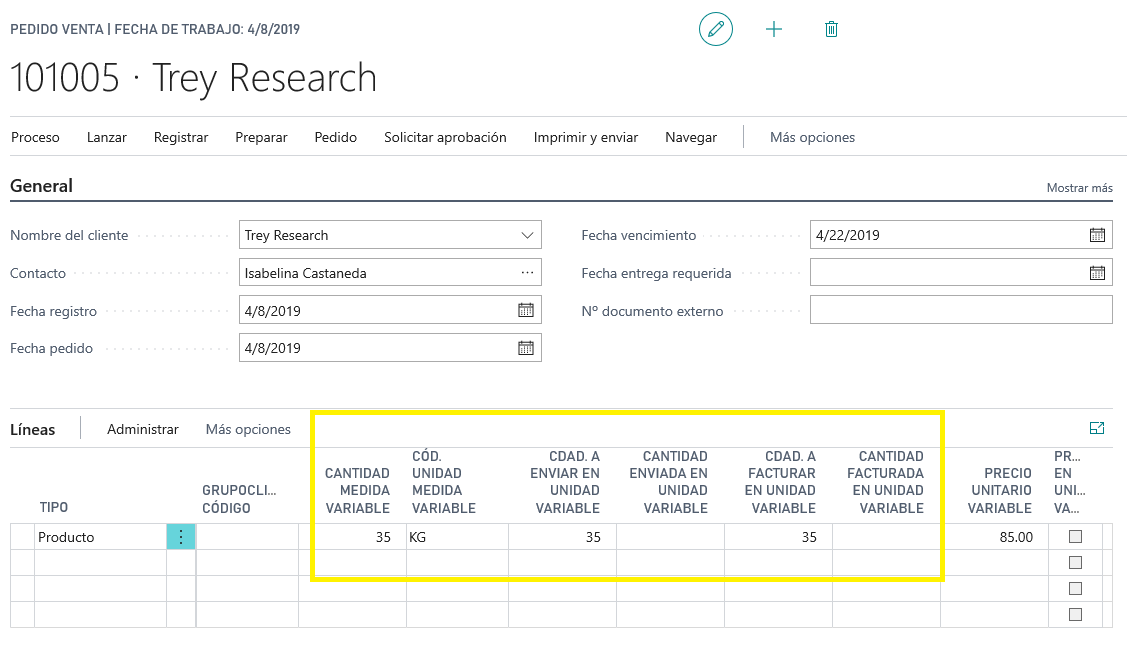Tick the checkbox in the fourth line row

tap(1075, 614)
